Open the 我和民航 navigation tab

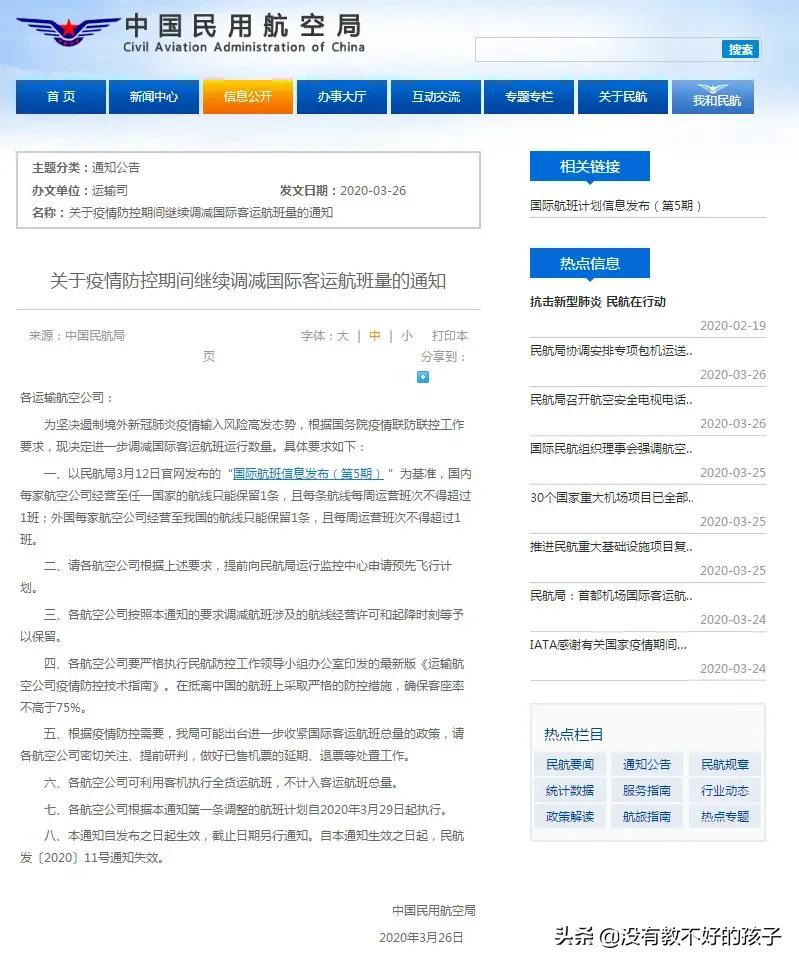coord(713,97)
